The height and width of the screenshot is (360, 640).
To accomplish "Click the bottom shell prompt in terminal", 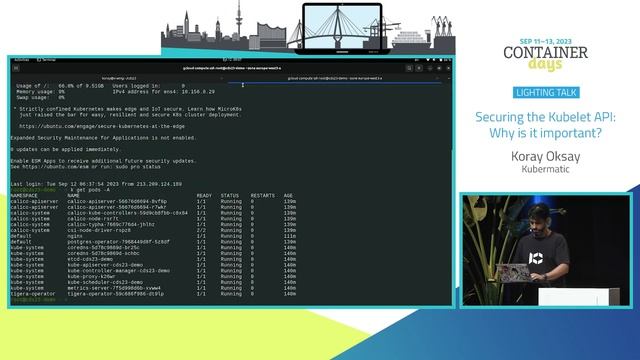I will [39, 300].
